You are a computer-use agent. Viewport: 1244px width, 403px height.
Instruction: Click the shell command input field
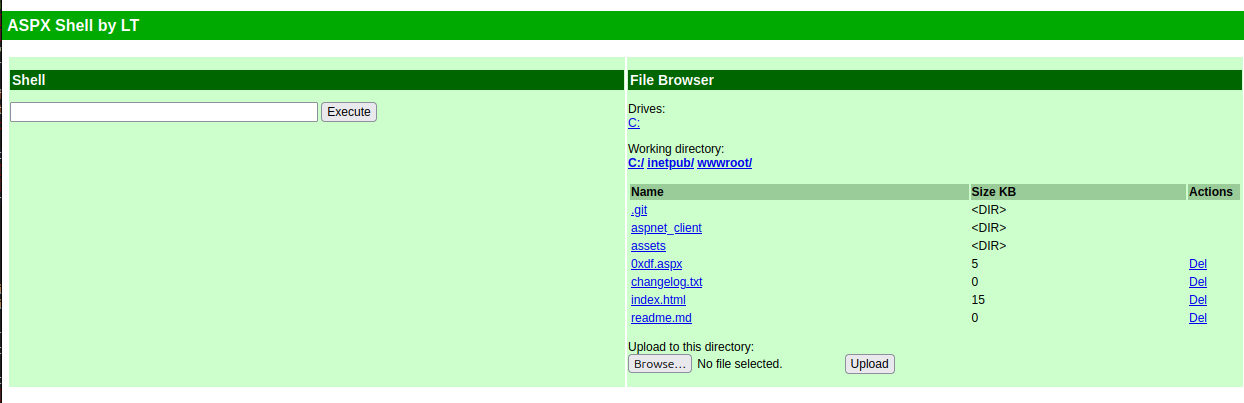click(164, 112)
